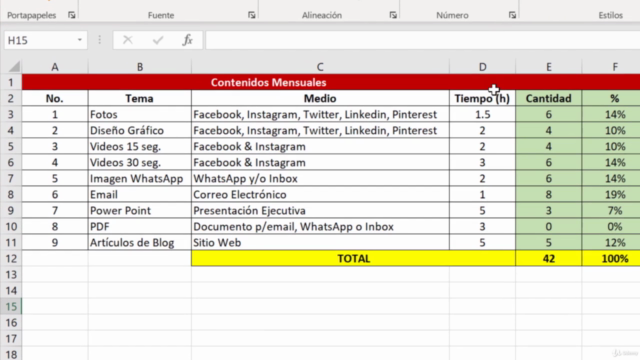
Task: Click the cancel X formula icon
Action: tap(128, 40)
